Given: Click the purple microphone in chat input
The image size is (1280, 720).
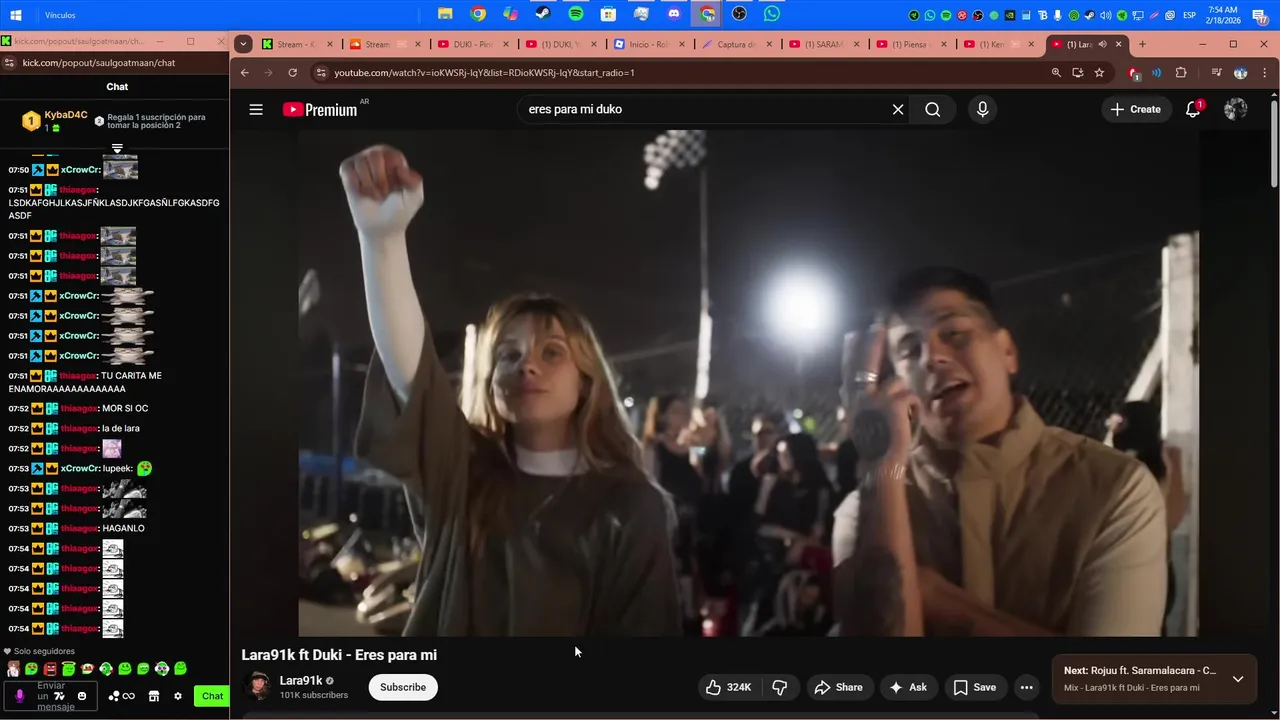Looking at the screenshot, I should (x=19, y=696).
